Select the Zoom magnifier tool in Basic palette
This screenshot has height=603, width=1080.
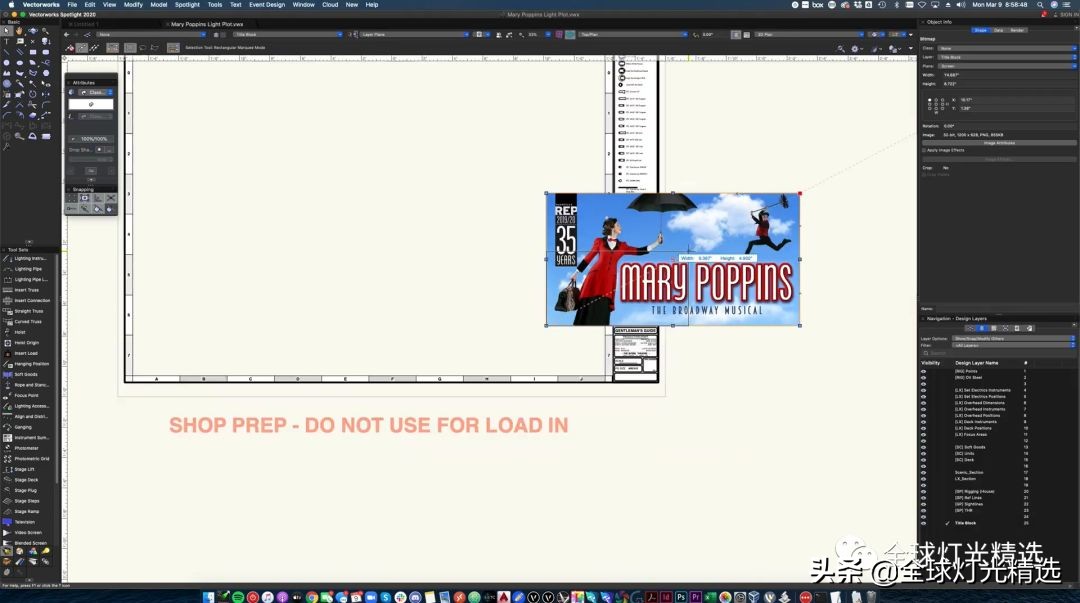[45, 31]
